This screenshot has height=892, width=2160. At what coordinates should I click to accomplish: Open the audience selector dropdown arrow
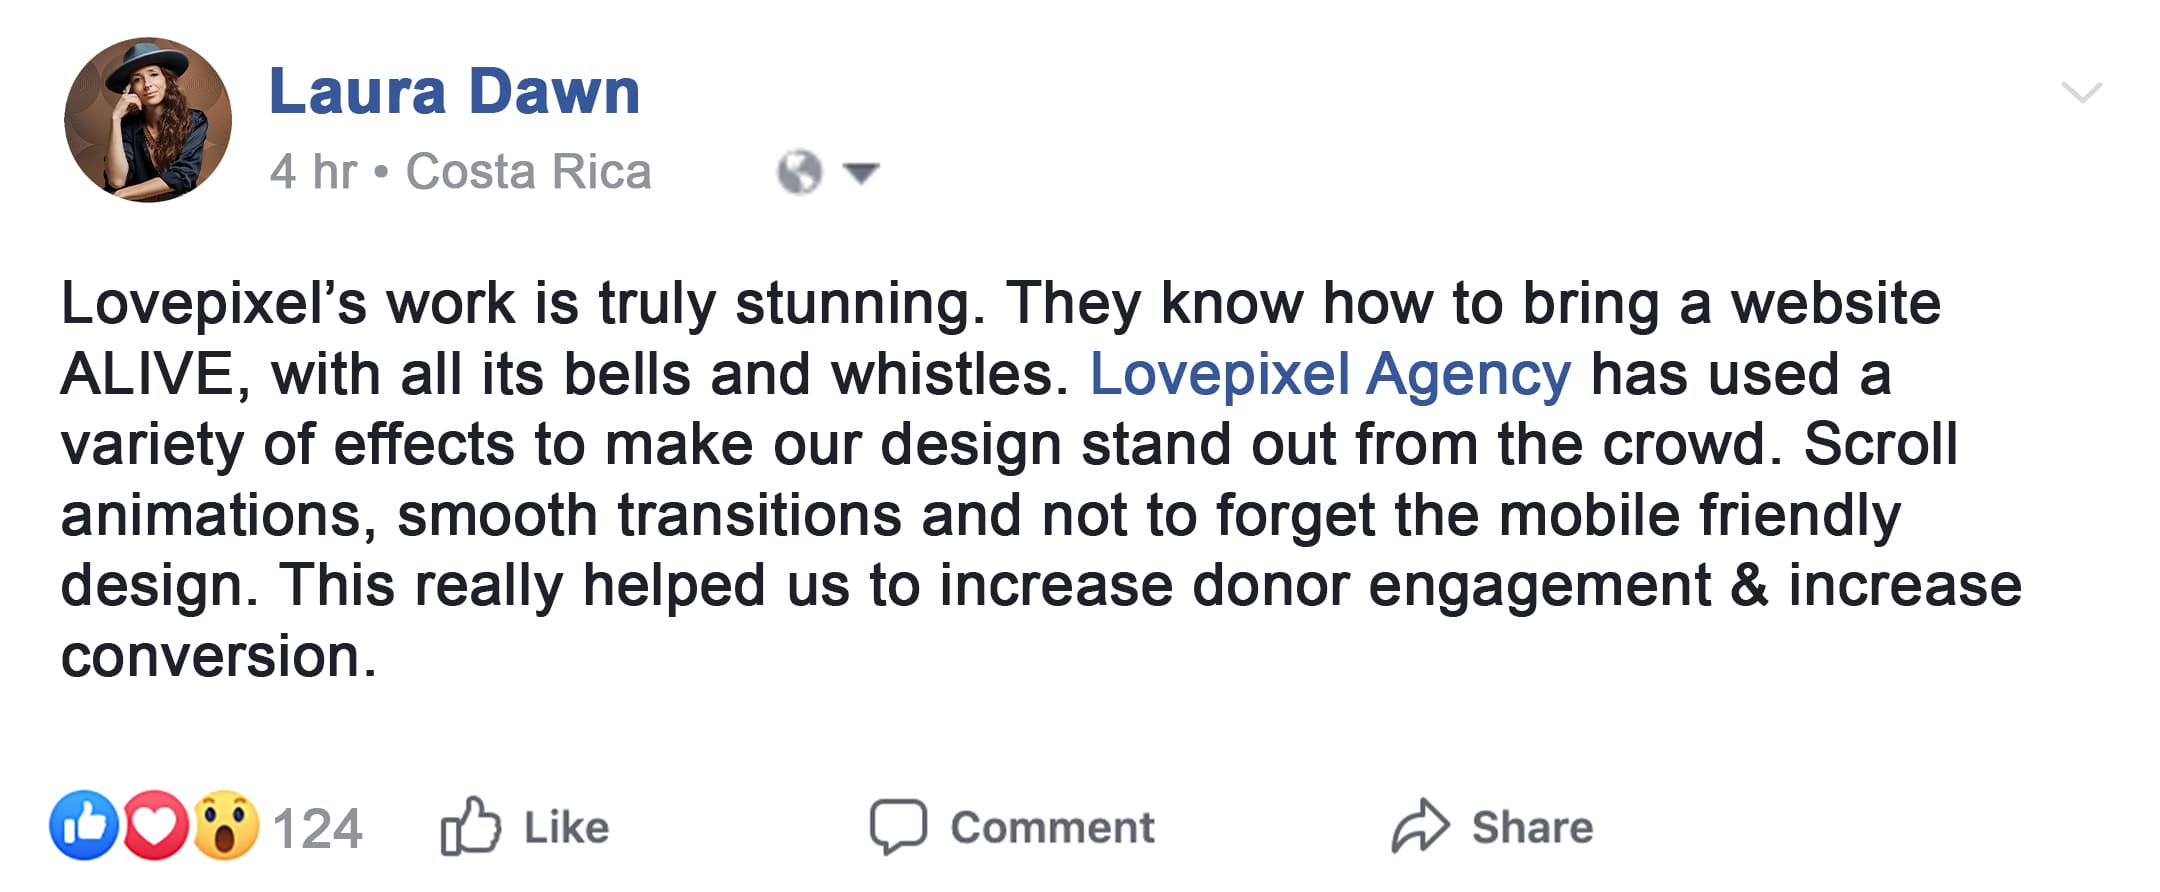pyautogui.click(x=861, y=173)
